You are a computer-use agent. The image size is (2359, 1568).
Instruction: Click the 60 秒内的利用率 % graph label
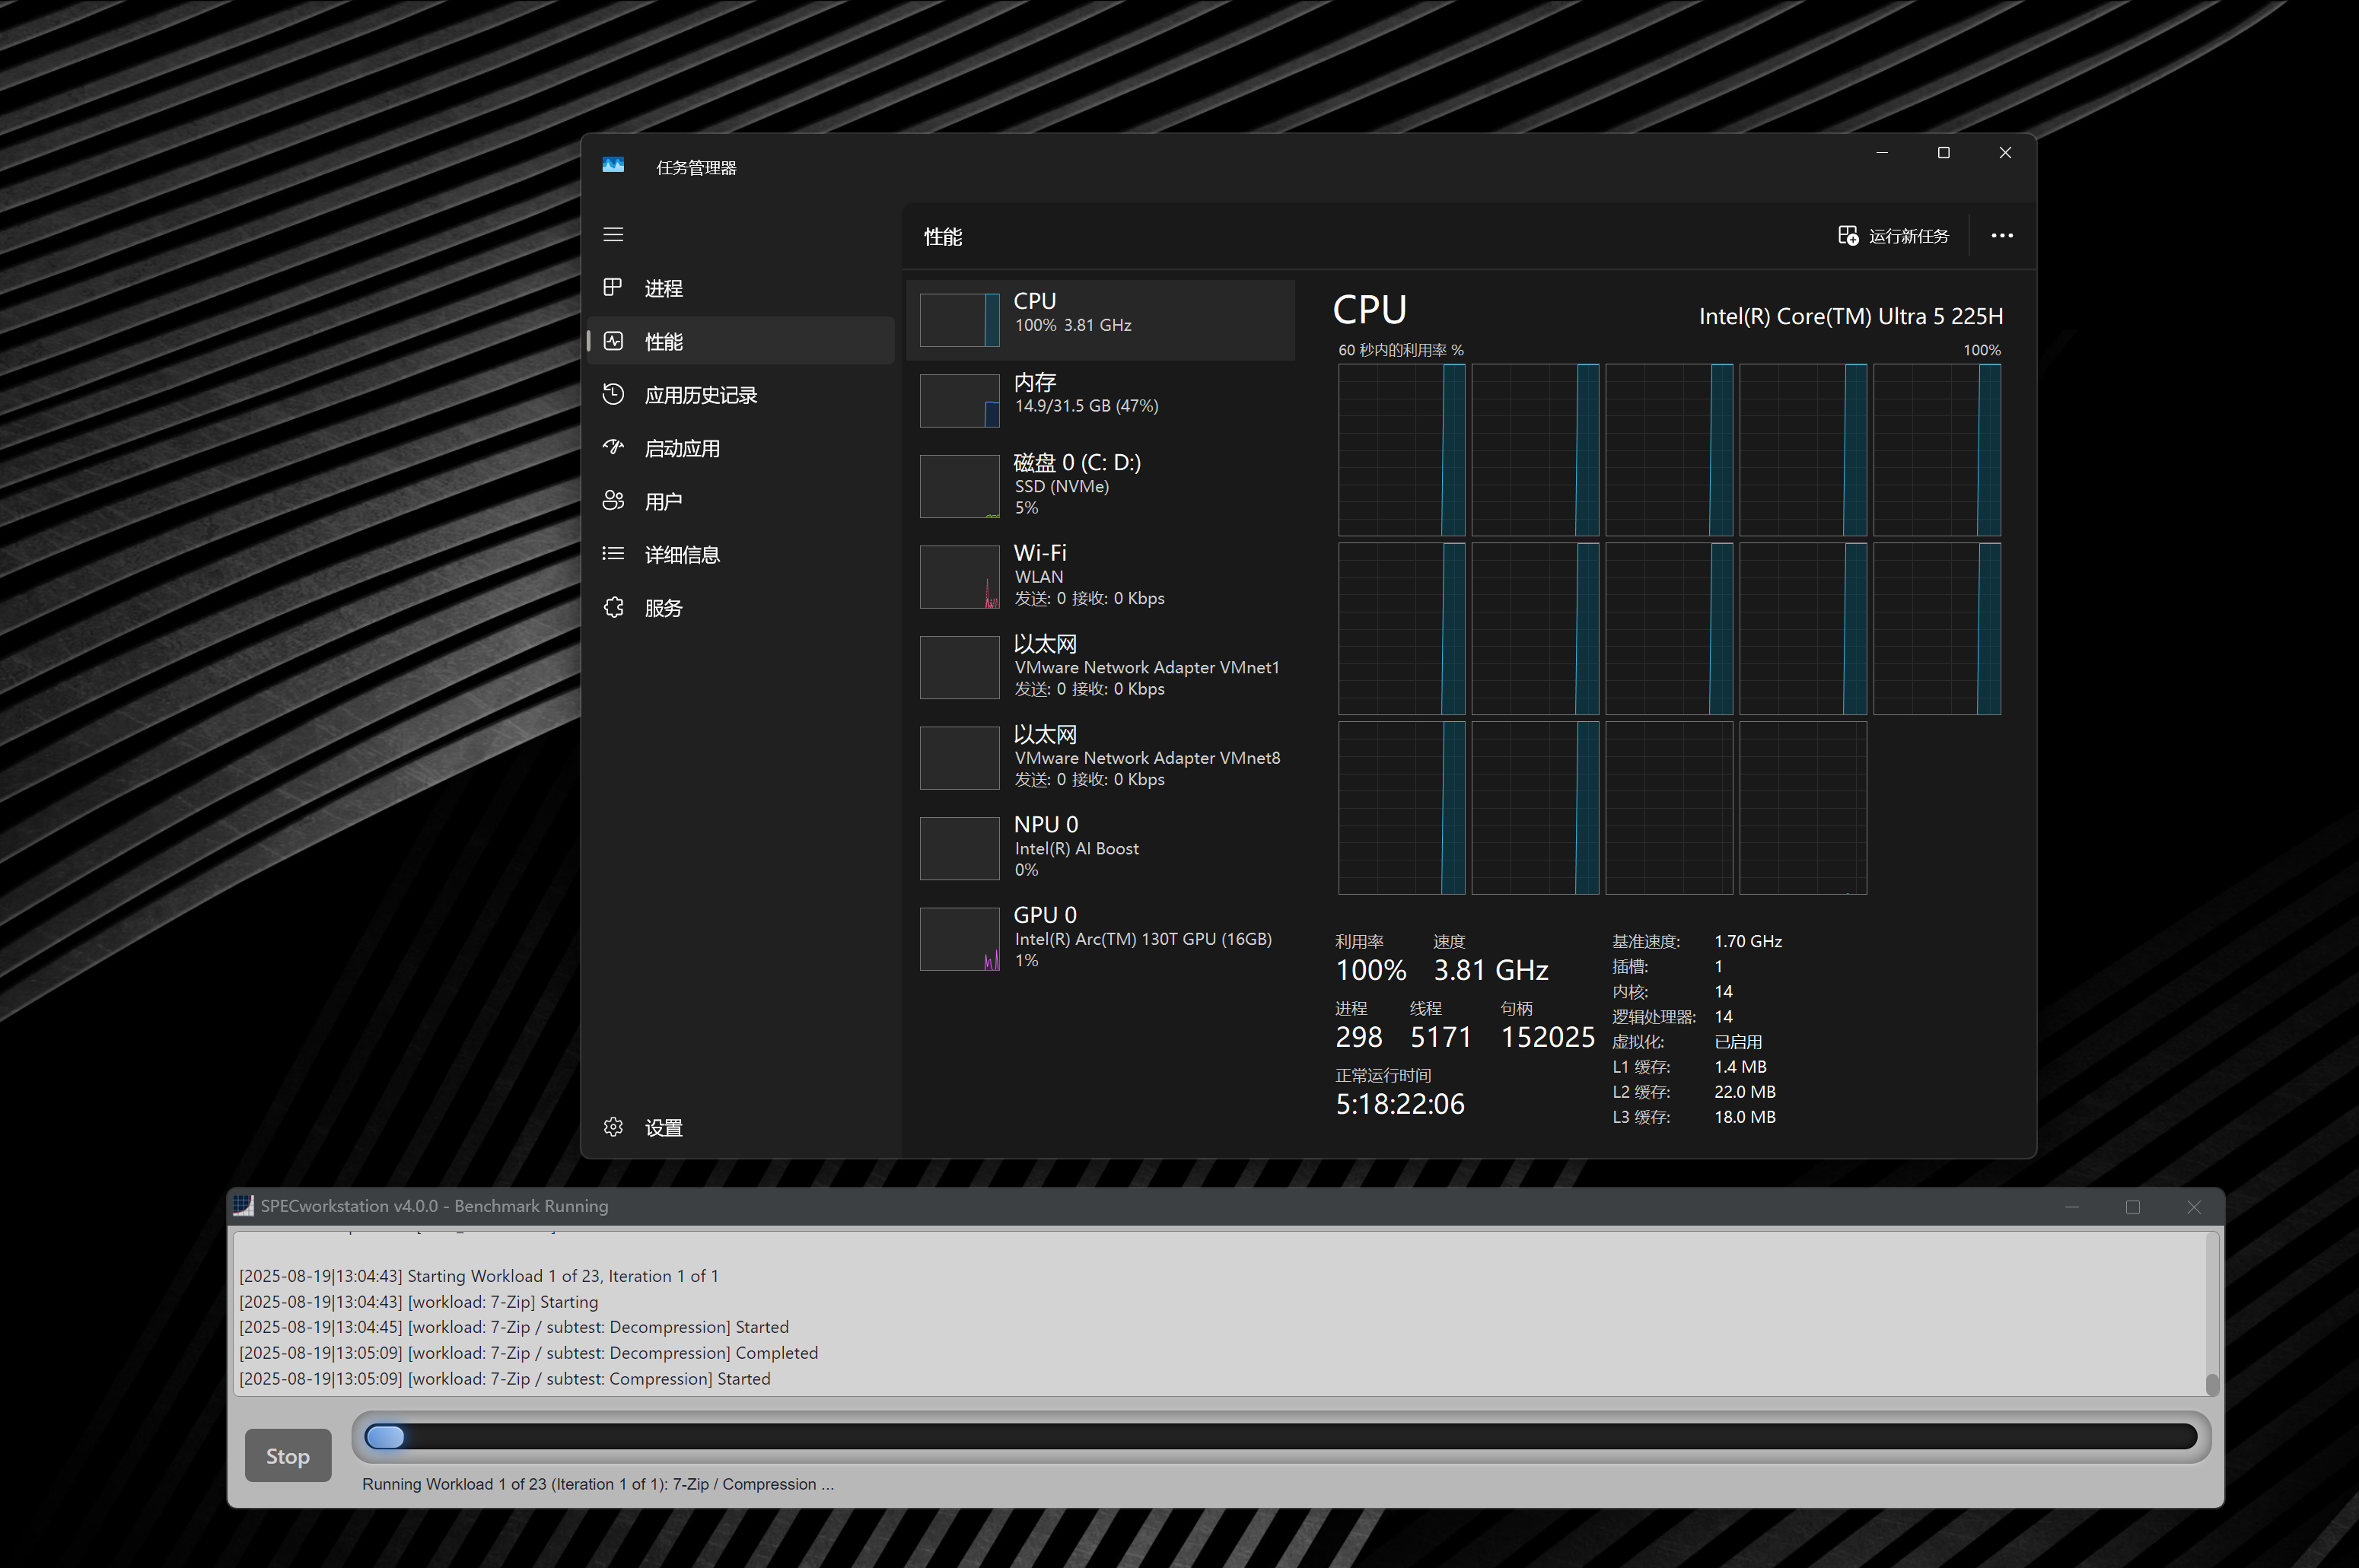click(1401, 350)
